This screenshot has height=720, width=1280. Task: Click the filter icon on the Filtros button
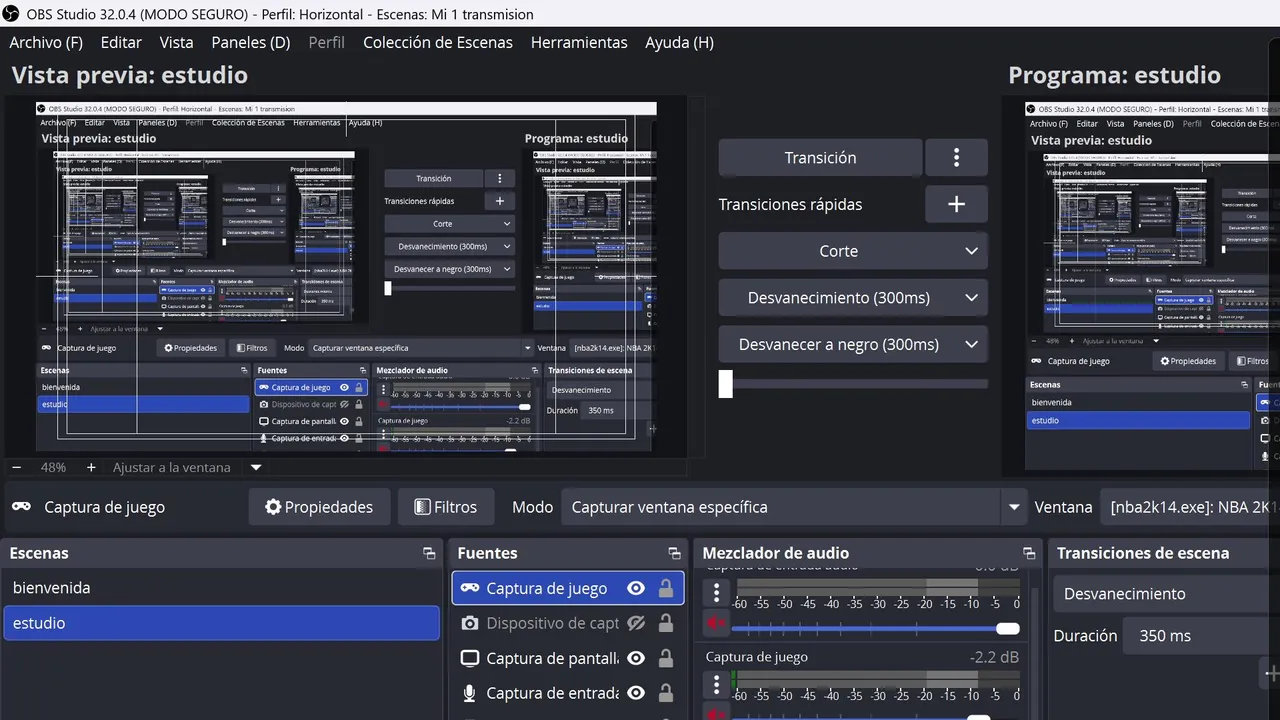(422, 507)
